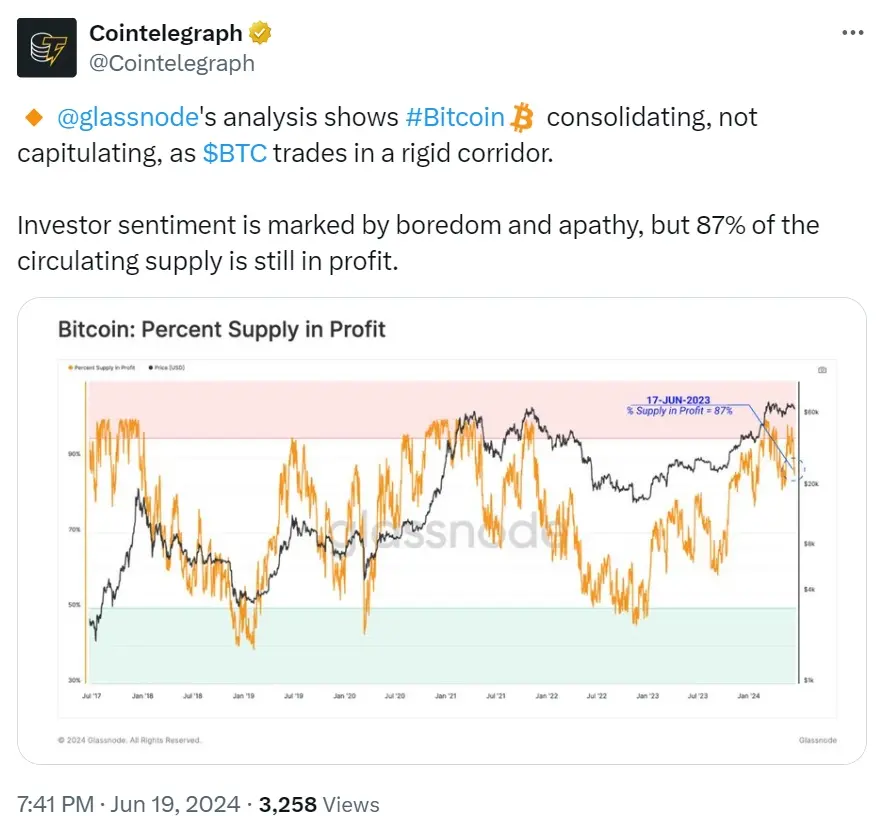Click the Cointelegraph display name

click(x=166, y=33)
